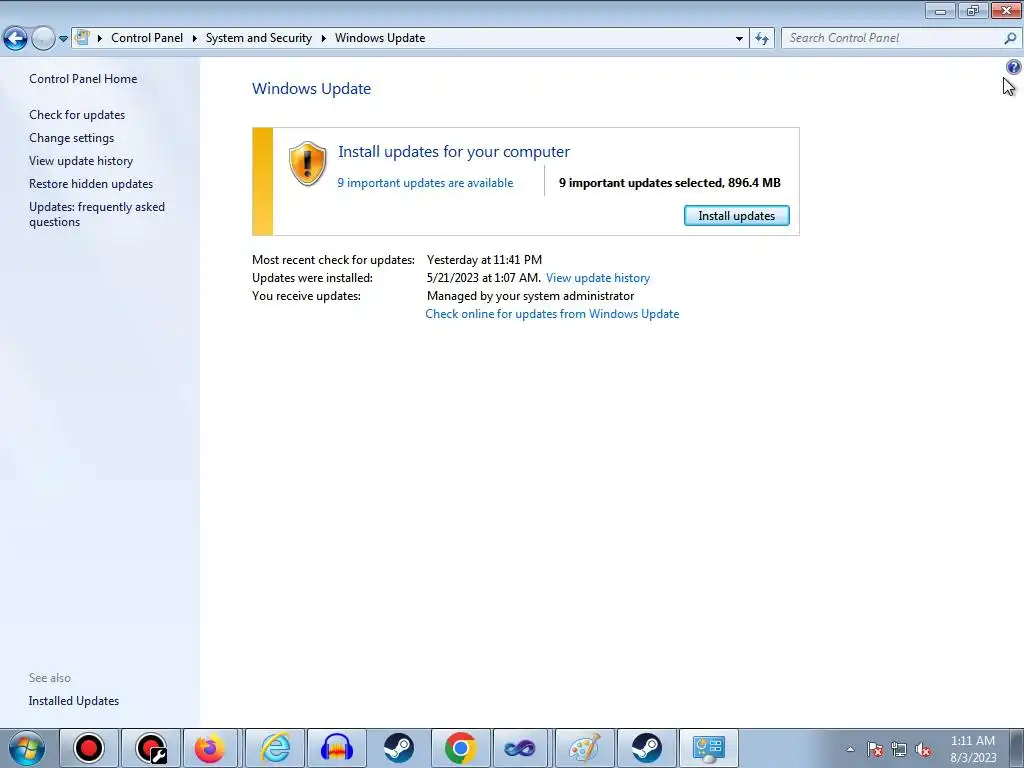This screenshot has width=1024, height=768.
Task: Open View update history in the sidebar
Action: click(81, 161)
